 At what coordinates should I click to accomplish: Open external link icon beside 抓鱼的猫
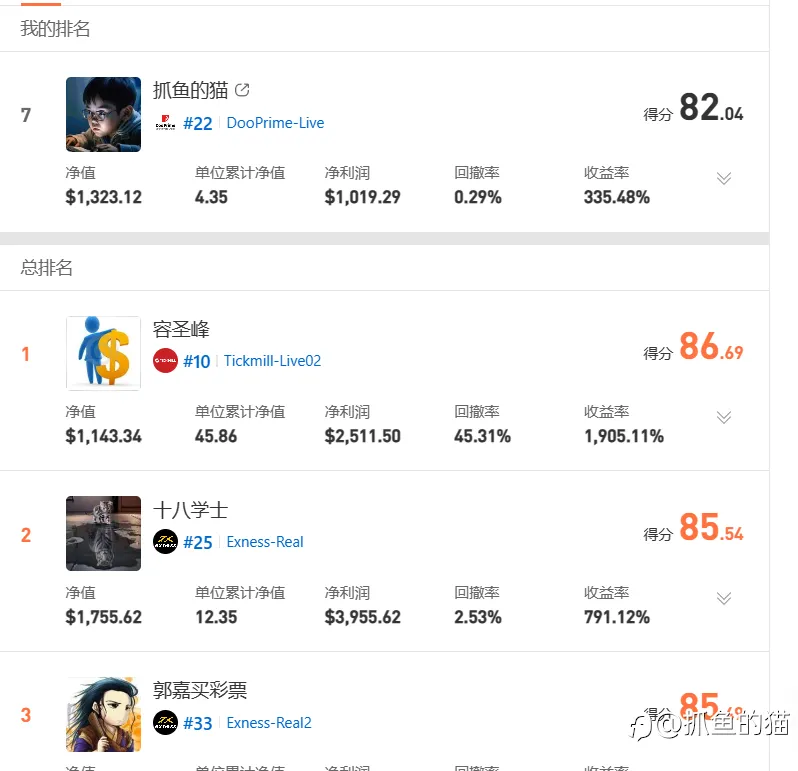pos(242,90)
